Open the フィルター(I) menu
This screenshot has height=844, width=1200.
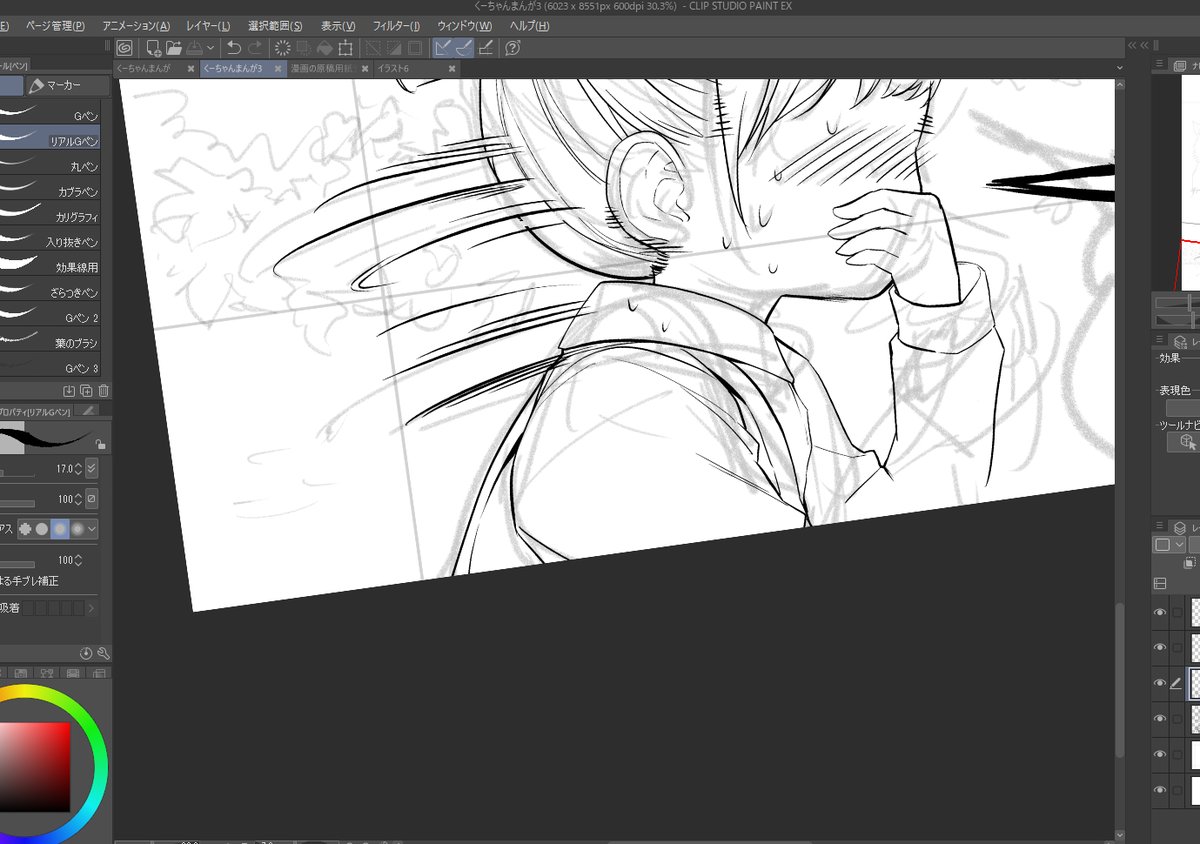[x=396, y=25]
